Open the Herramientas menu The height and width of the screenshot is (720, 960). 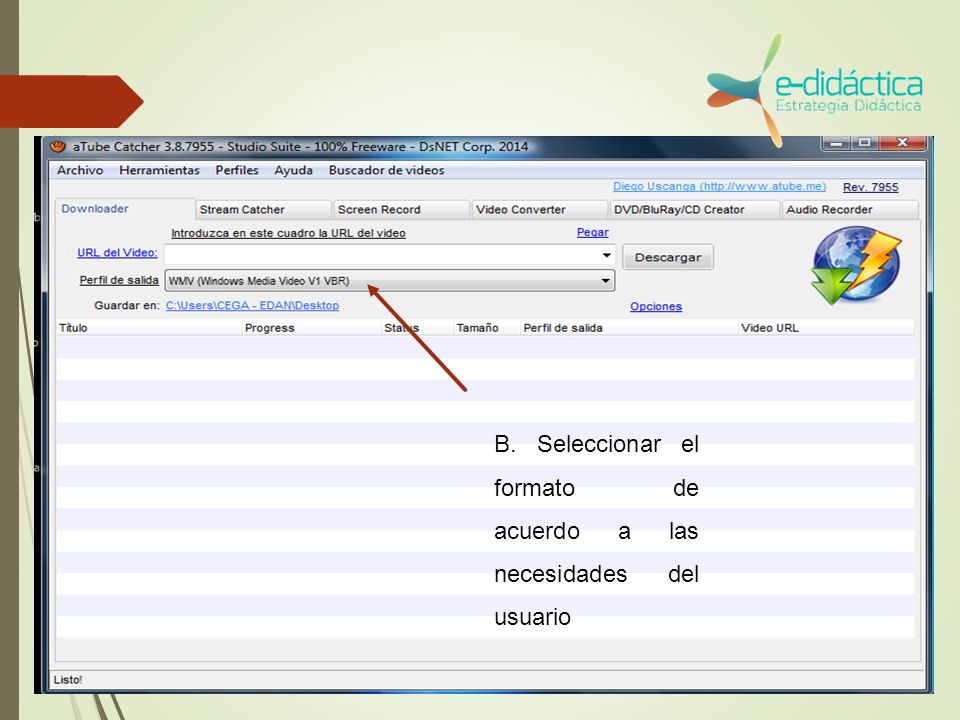(x=159, y=170)
